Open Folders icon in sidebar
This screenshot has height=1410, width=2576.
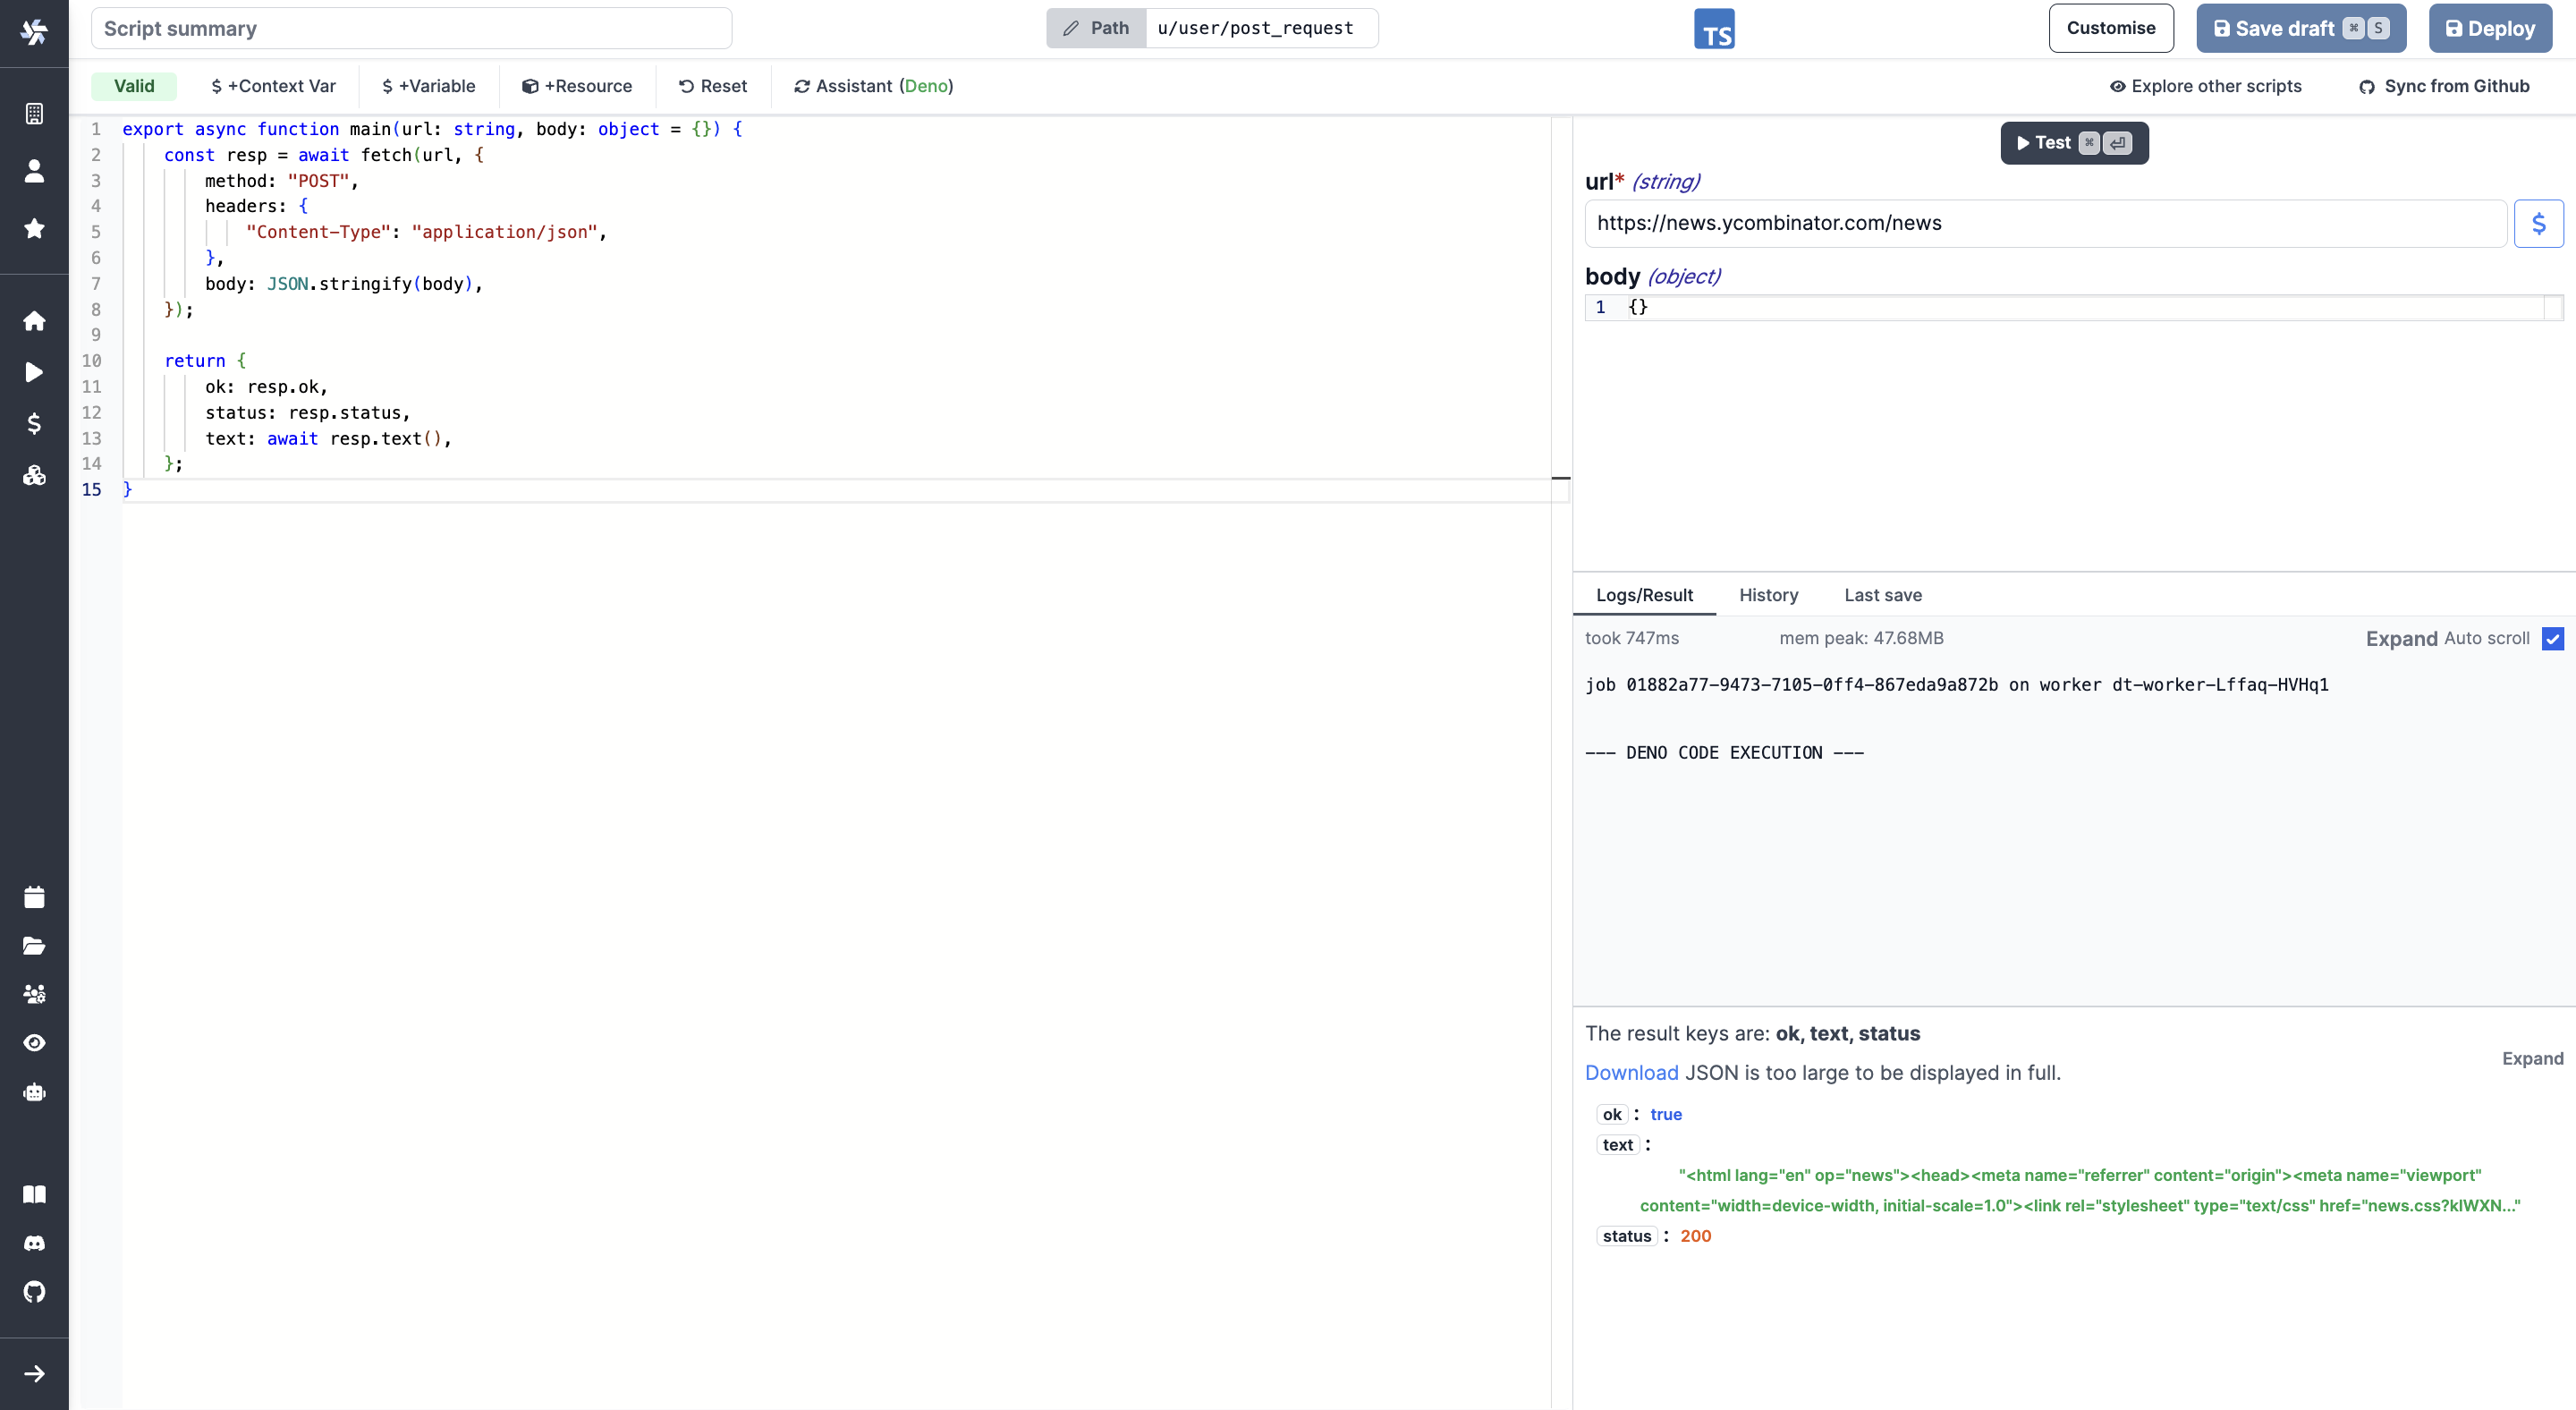pos(34,946)
